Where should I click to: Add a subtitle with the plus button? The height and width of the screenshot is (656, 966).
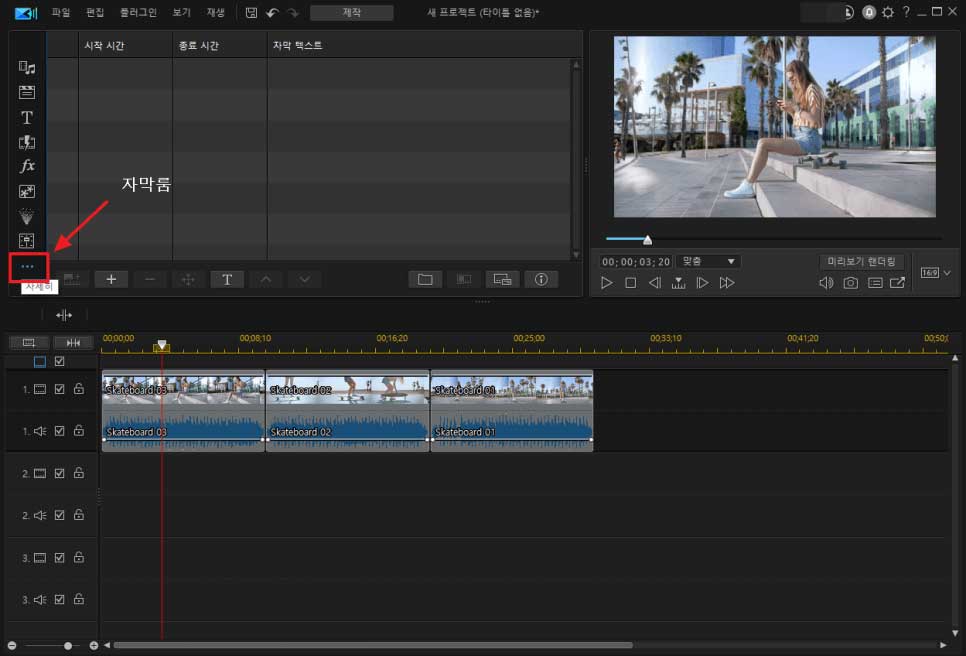(x=111, y=280)
